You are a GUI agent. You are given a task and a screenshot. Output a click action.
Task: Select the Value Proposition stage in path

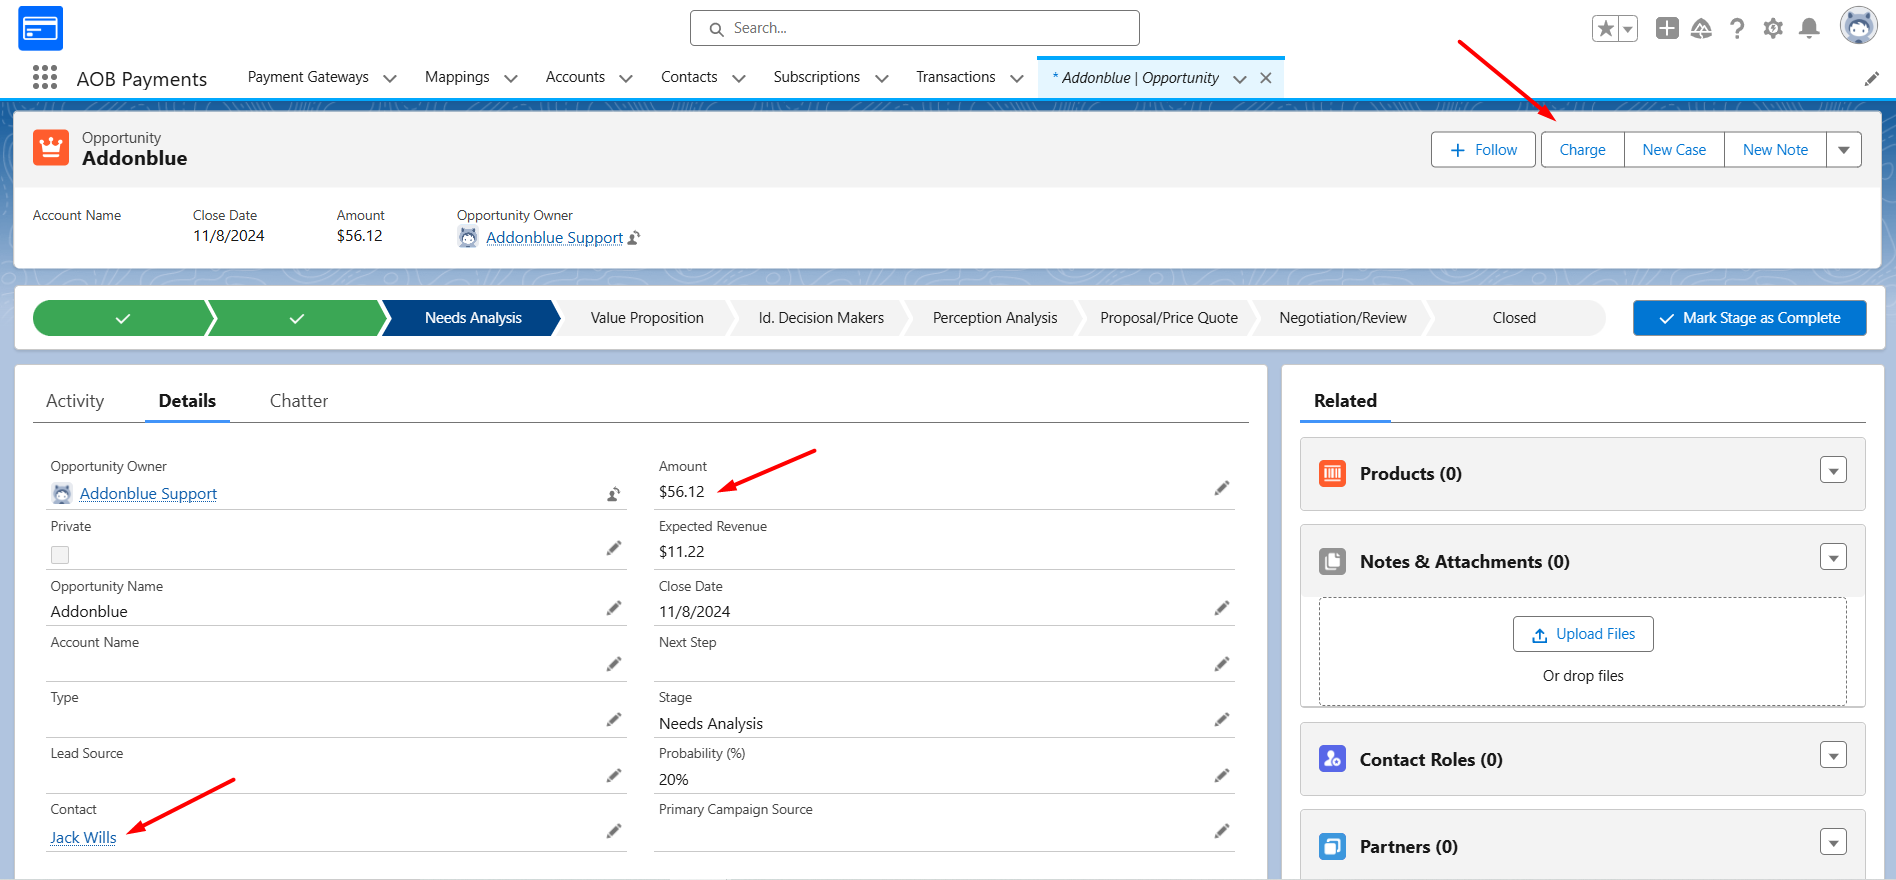(647, 318)
